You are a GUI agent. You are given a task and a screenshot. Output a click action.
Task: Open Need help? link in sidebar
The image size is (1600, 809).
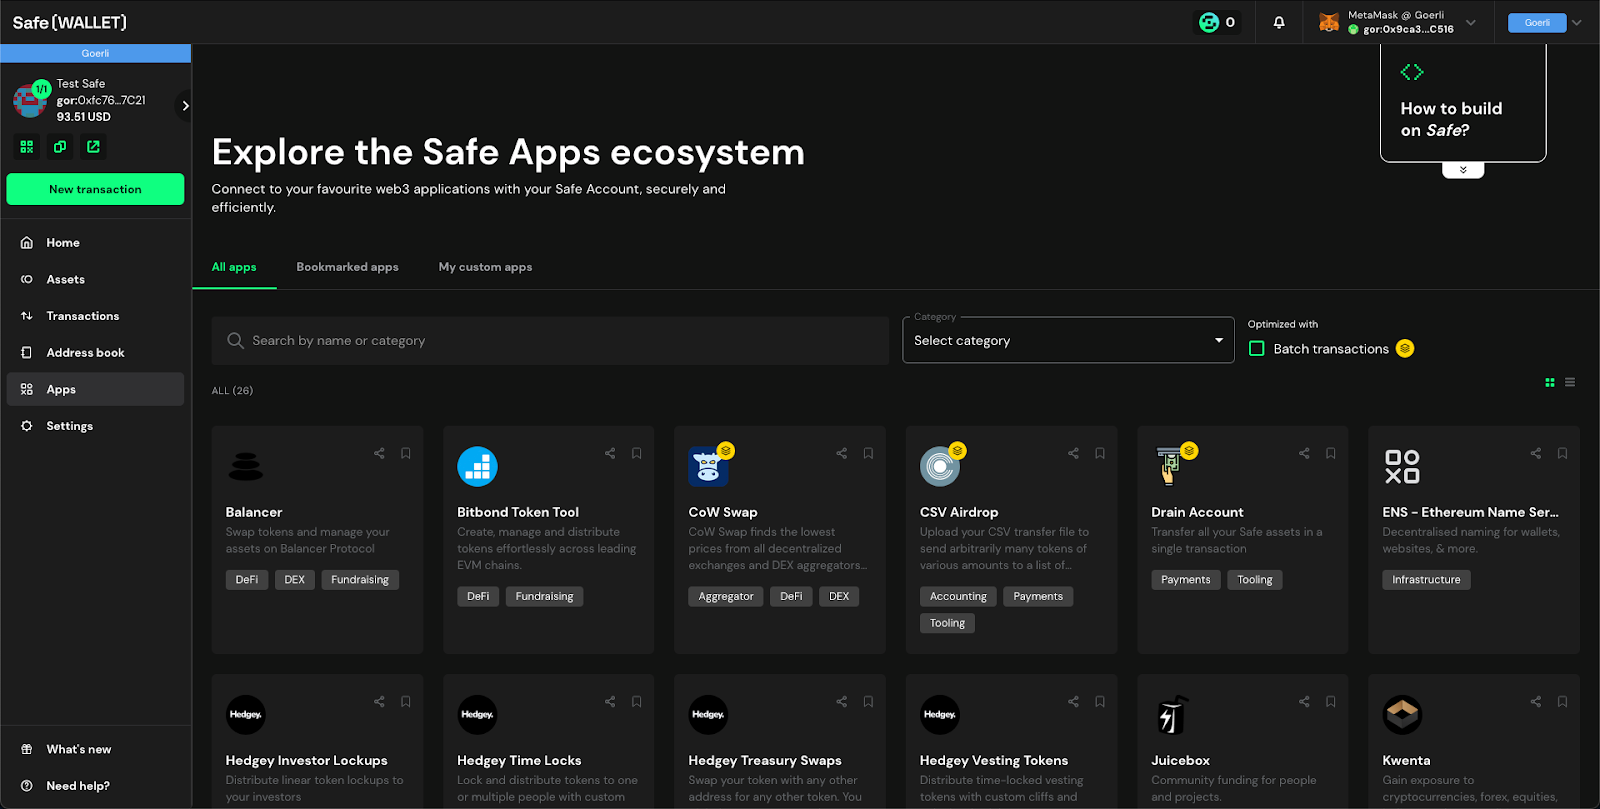[x=78, y=786]
